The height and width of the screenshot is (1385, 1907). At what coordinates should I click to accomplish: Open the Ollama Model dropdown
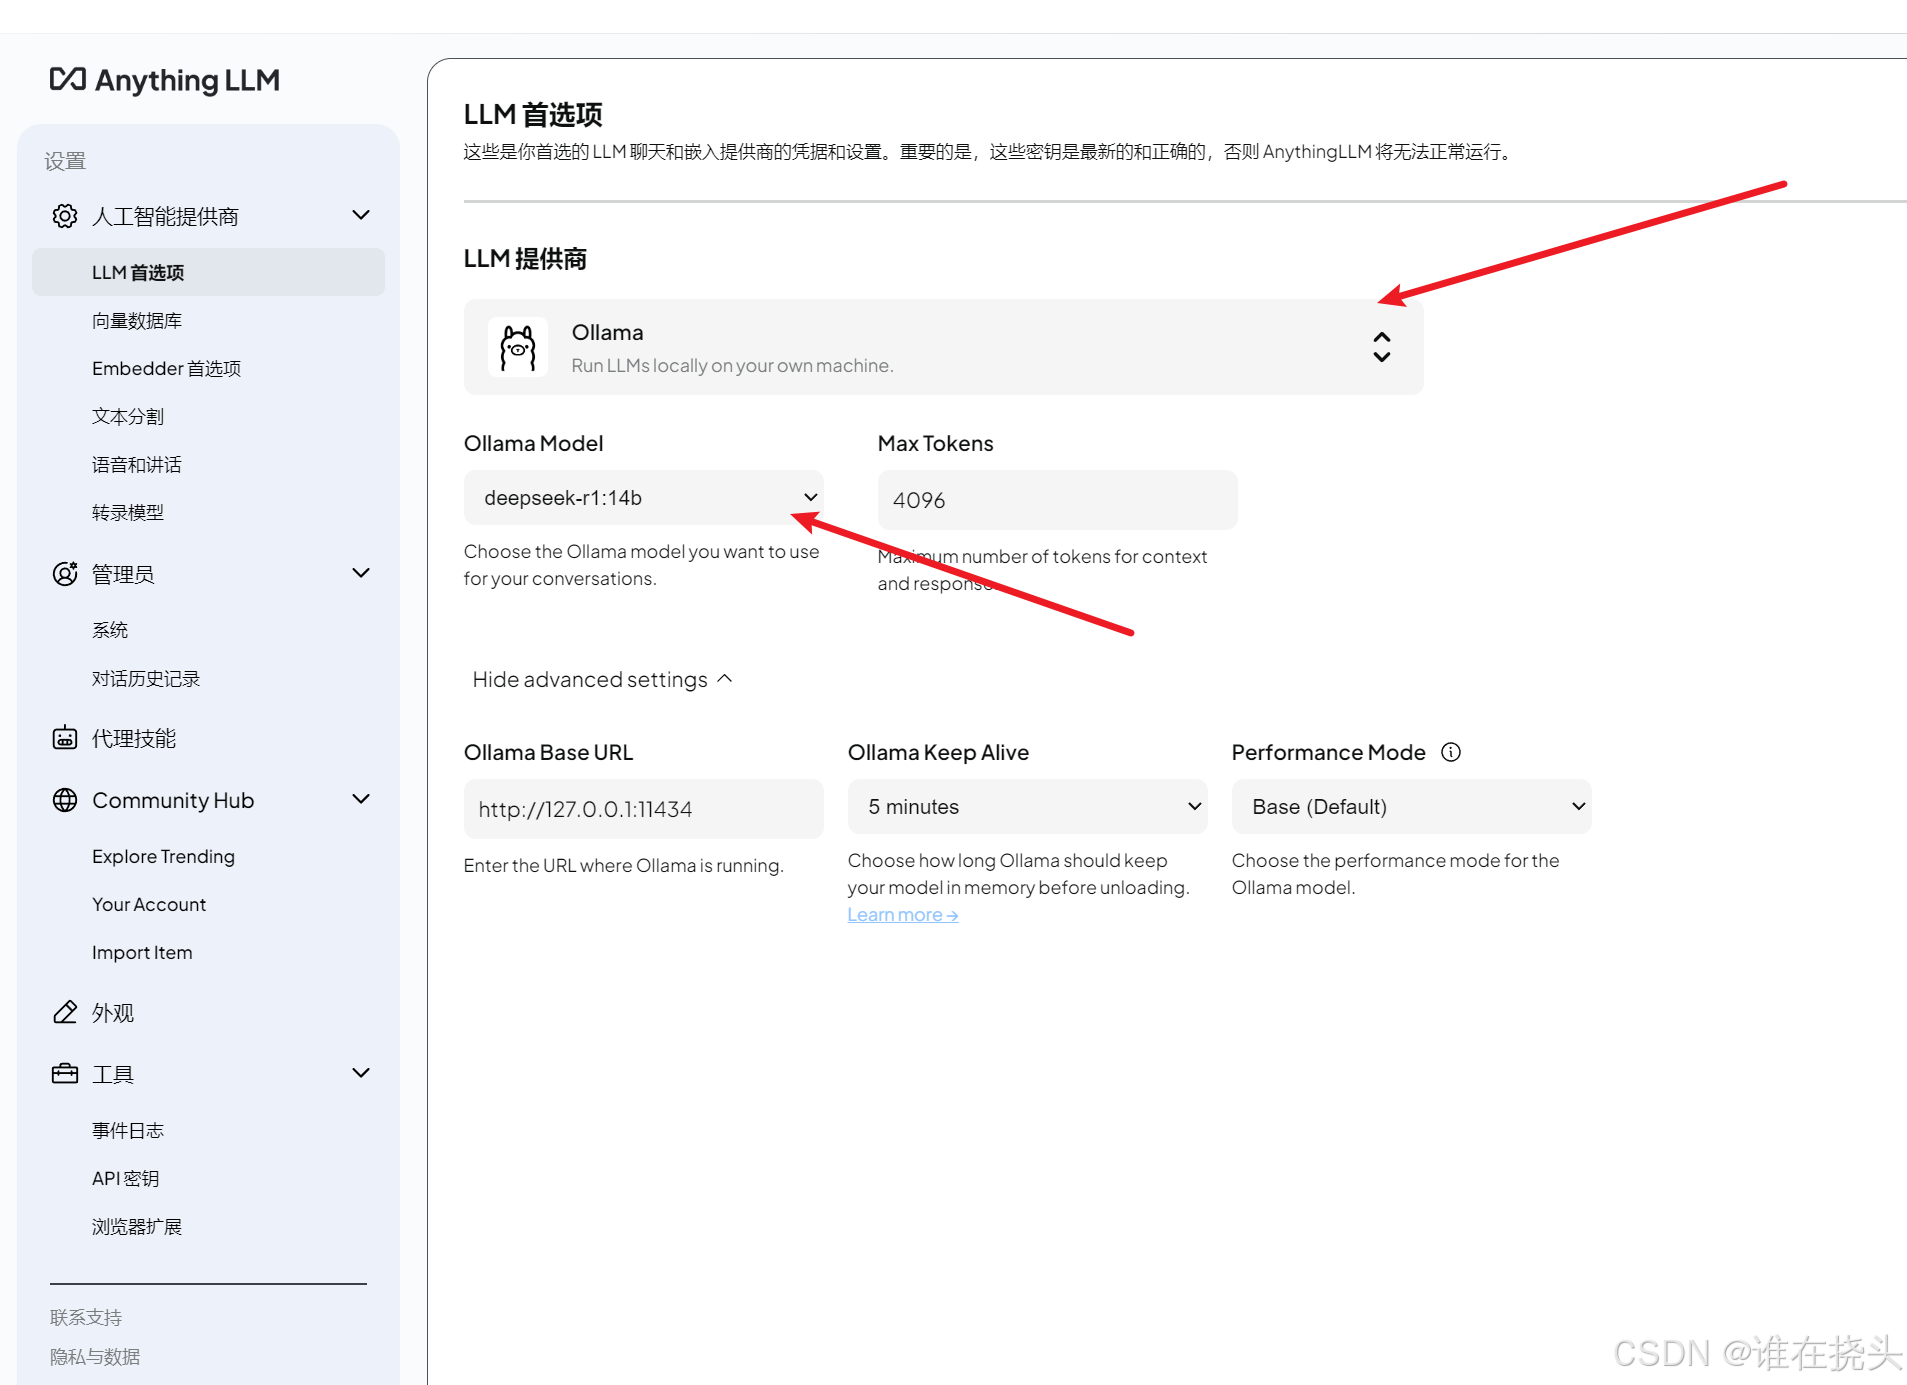tap(644, 498)
